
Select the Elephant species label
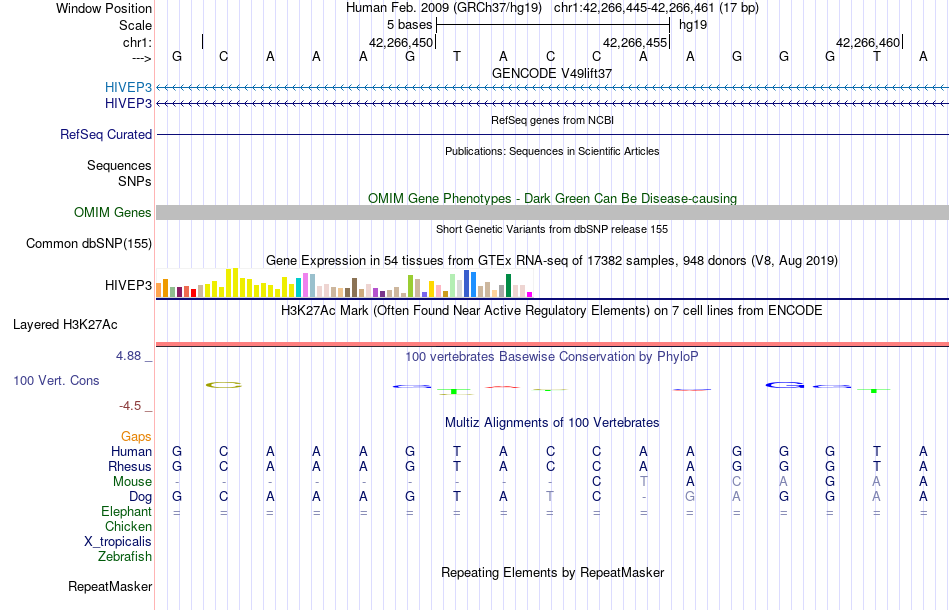(126, 512)
